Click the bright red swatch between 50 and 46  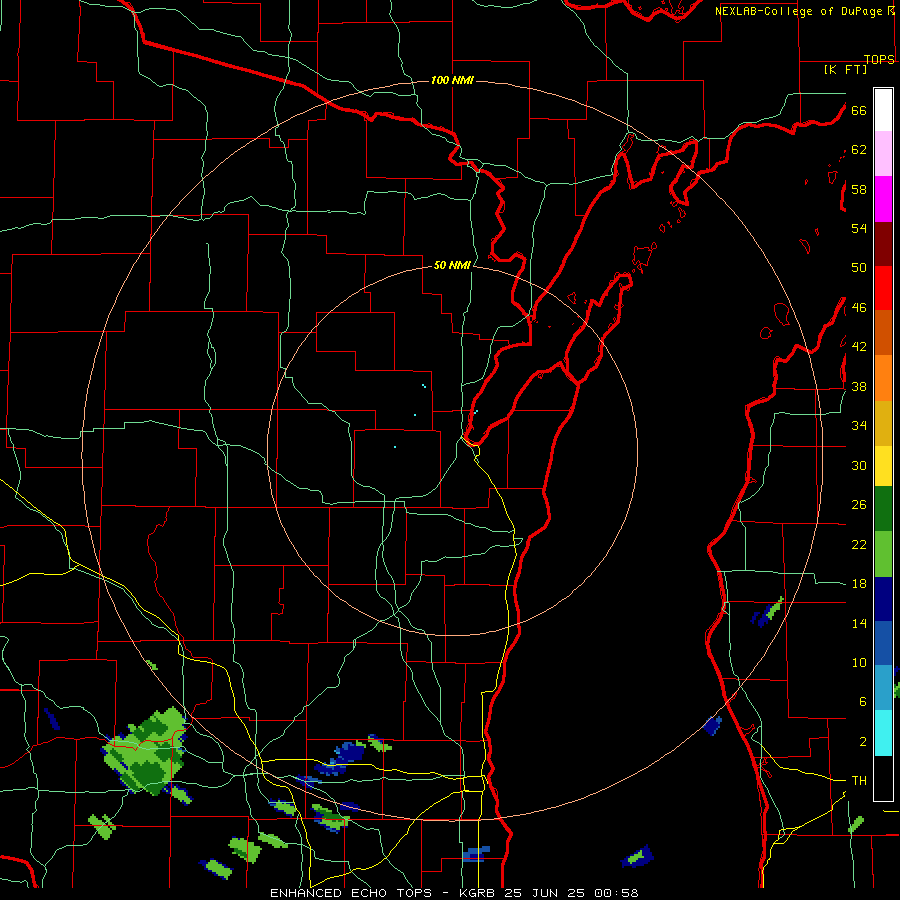coord(883,288)
